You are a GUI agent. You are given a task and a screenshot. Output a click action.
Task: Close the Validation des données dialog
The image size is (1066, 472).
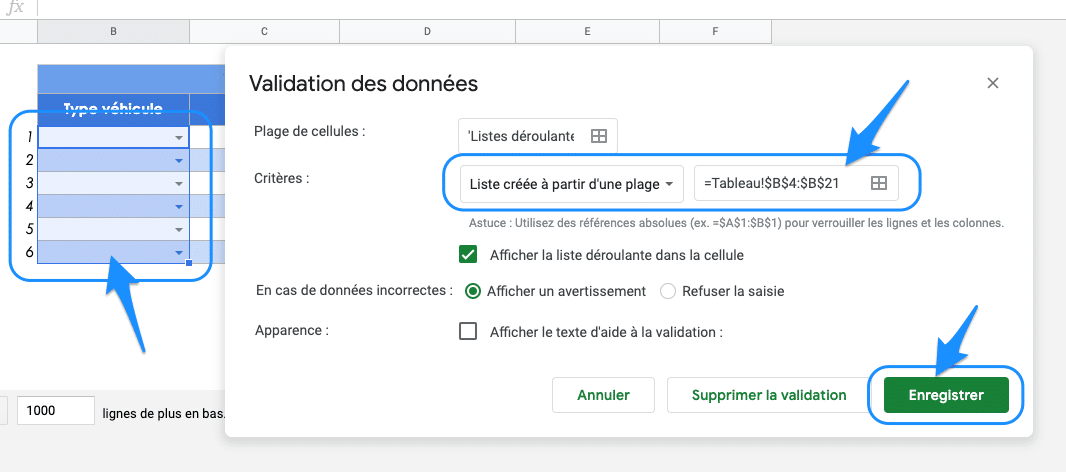point(992,84)
